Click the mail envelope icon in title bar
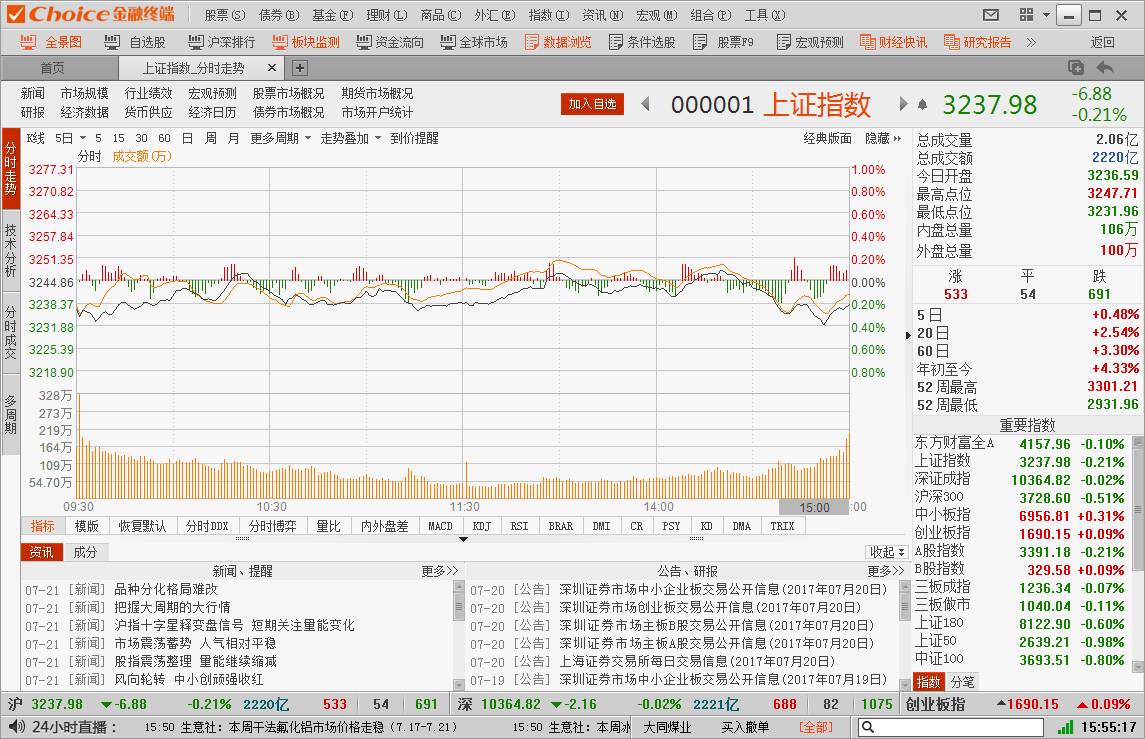The height and width of the screenshot is (739, 1145). point(991,15)
